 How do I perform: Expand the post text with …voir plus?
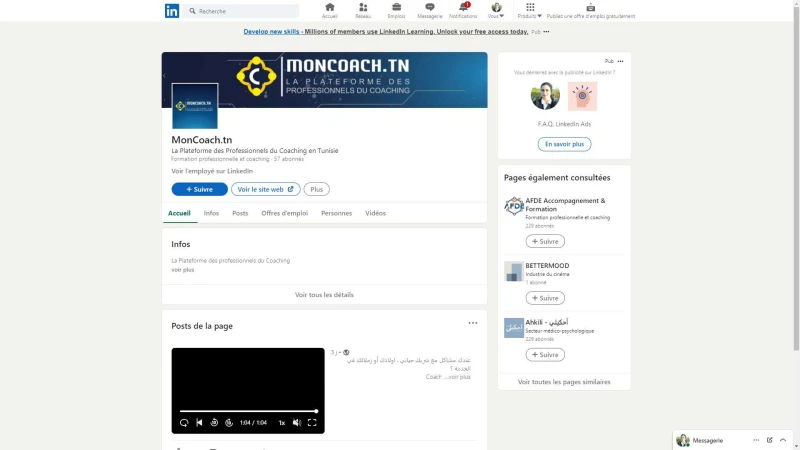point(457,377)
